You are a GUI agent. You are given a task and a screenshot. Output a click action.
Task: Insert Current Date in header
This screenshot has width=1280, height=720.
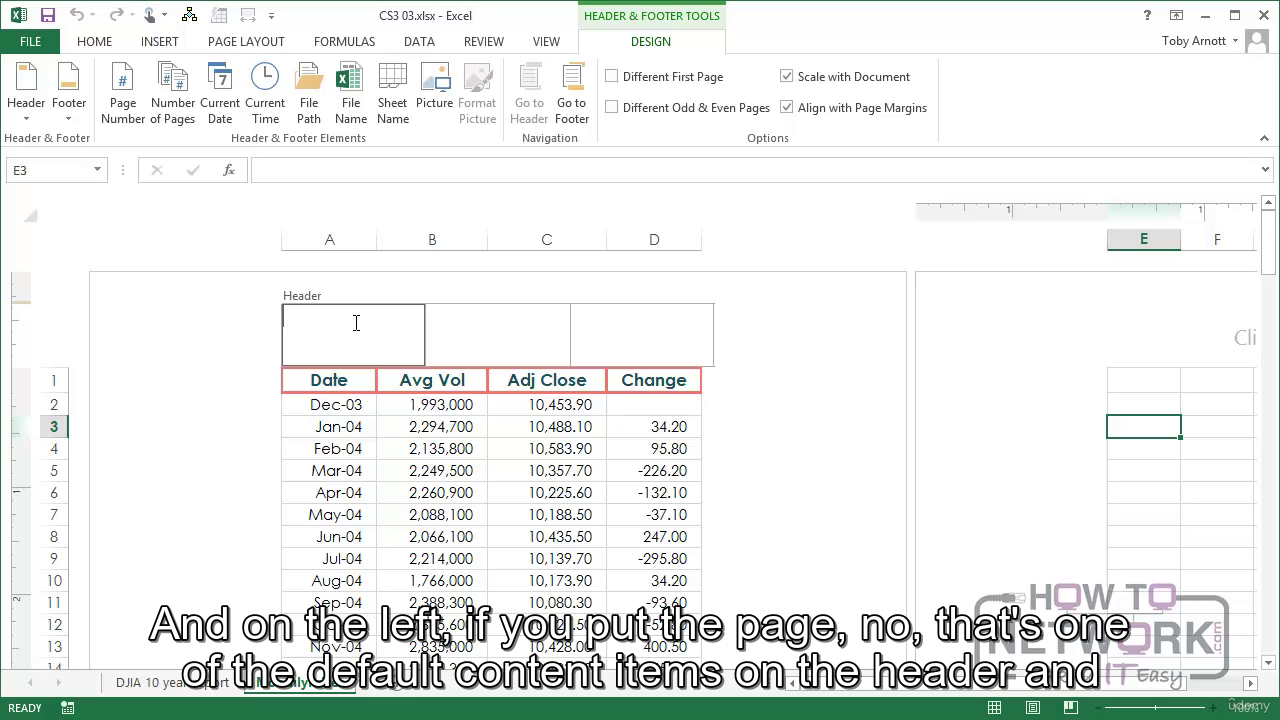coord(219,93)
